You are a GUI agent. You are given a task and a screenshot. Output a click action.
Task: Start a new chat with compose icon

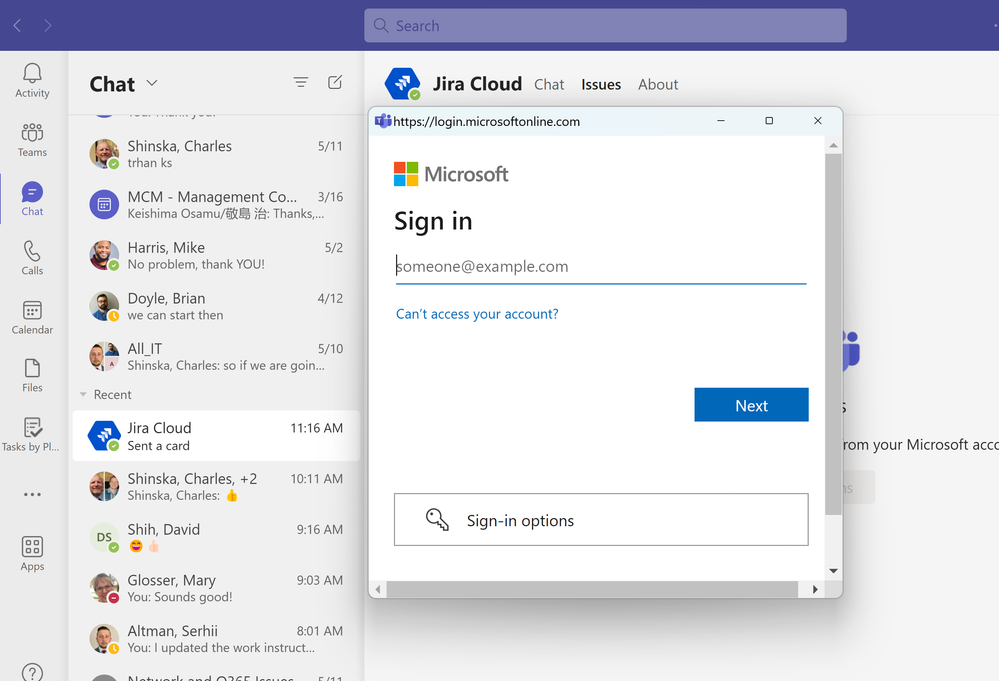click(335, 82)
